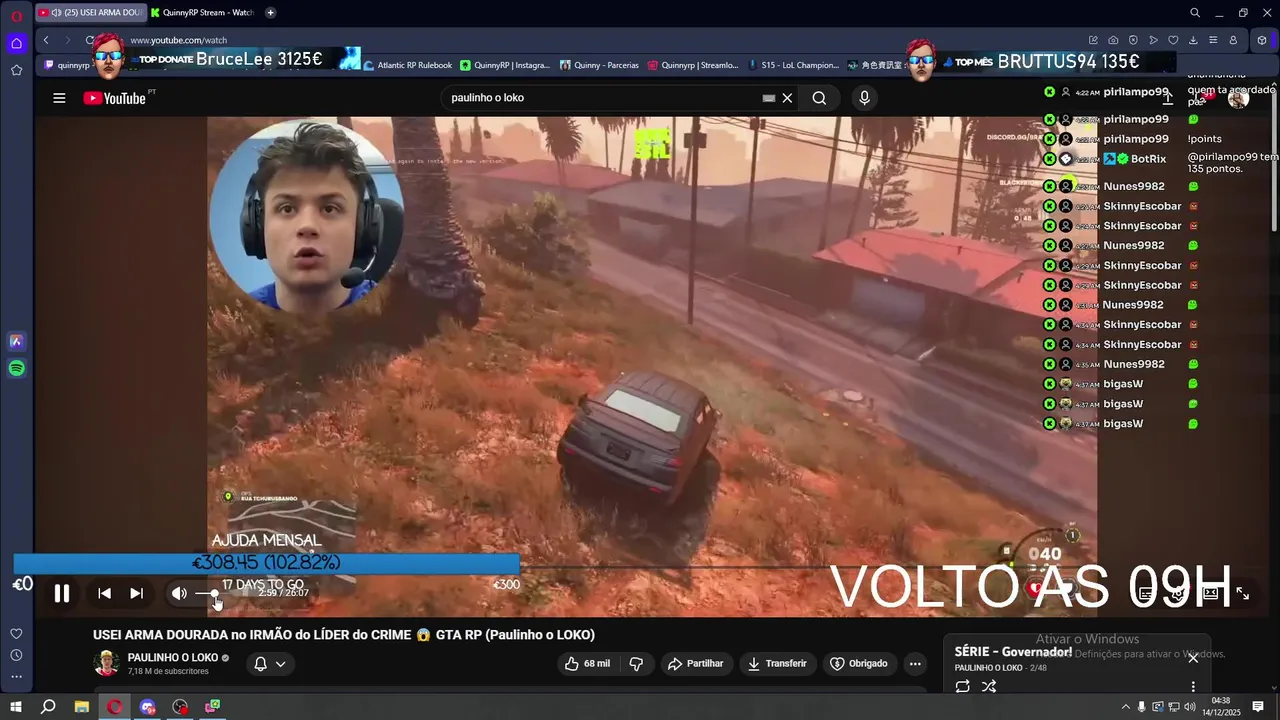The height and width of the screenshot is (720, 1280).
Task: Like the video (68 mil)
Action: pyautogui.click(x=587, y=663)
